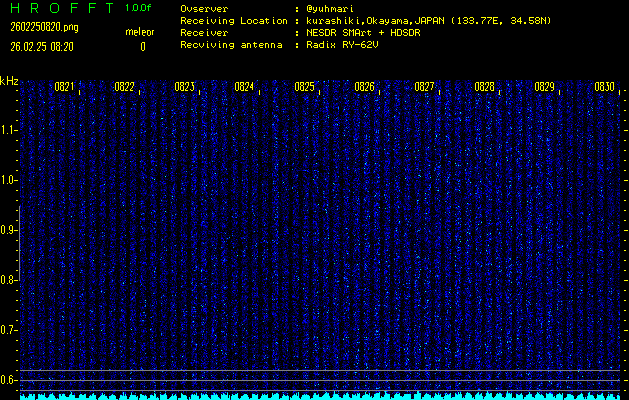
Task: Select the NESDR SMArt + HDSDR receiver text
Action: tap(362, 32)
